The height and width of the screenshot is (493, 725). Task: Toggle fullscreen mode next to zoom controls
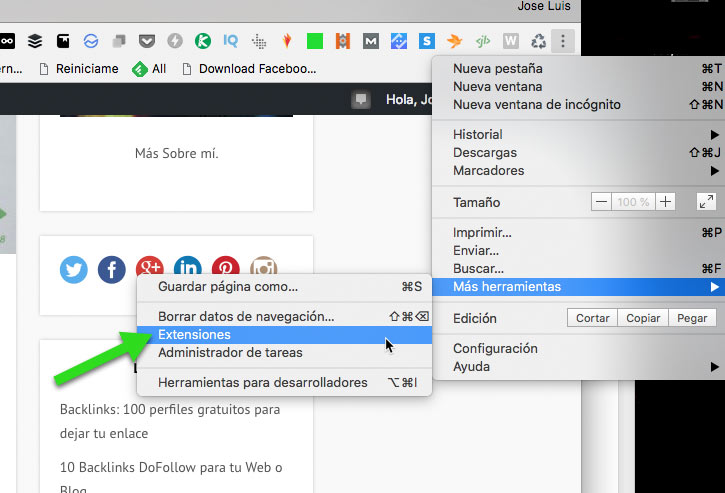coord(705,202)
